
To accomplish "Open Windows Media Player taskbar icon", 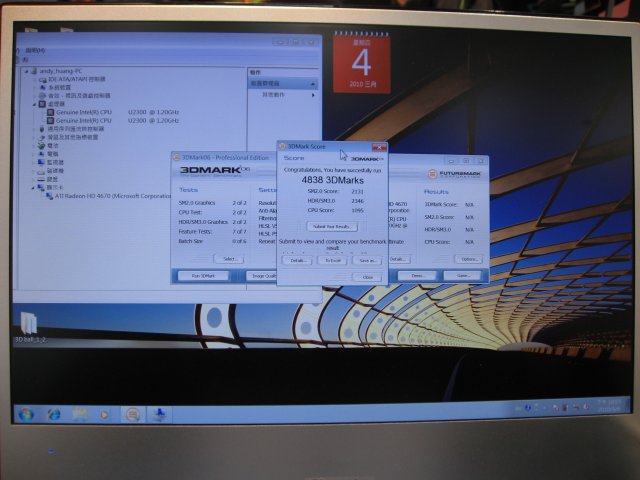I will pyautogui.click(x=104, y=415).
